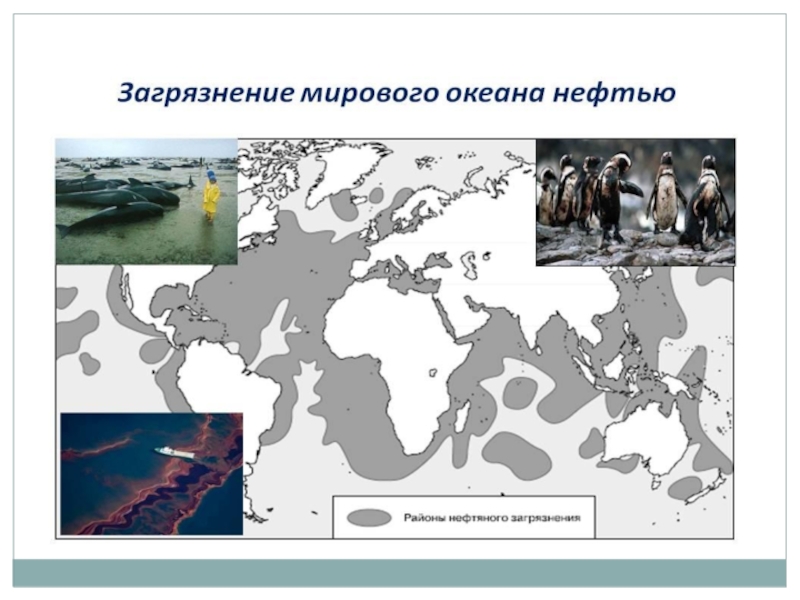Click the gray oval legend swatch
The image size is (800, 600).
(x=369, y=518)
